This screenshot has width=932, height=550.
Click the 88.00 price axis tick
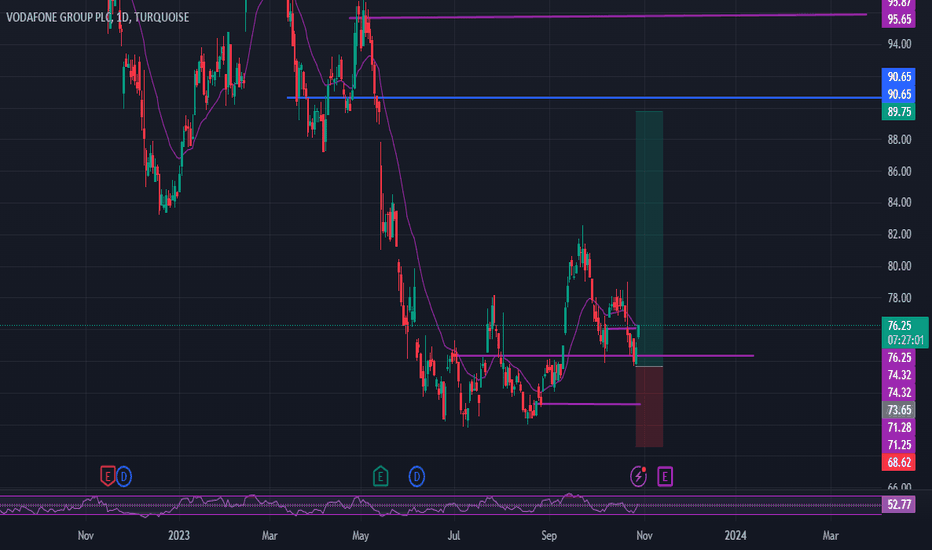899,140
